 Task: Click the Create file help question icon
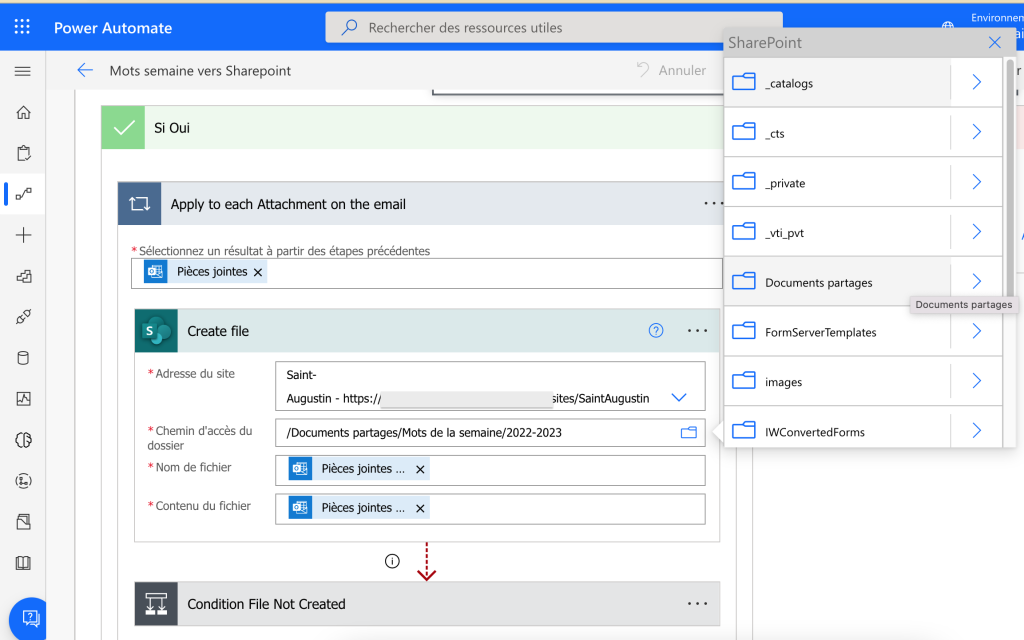pyautogui.click(x=656, y=330)
